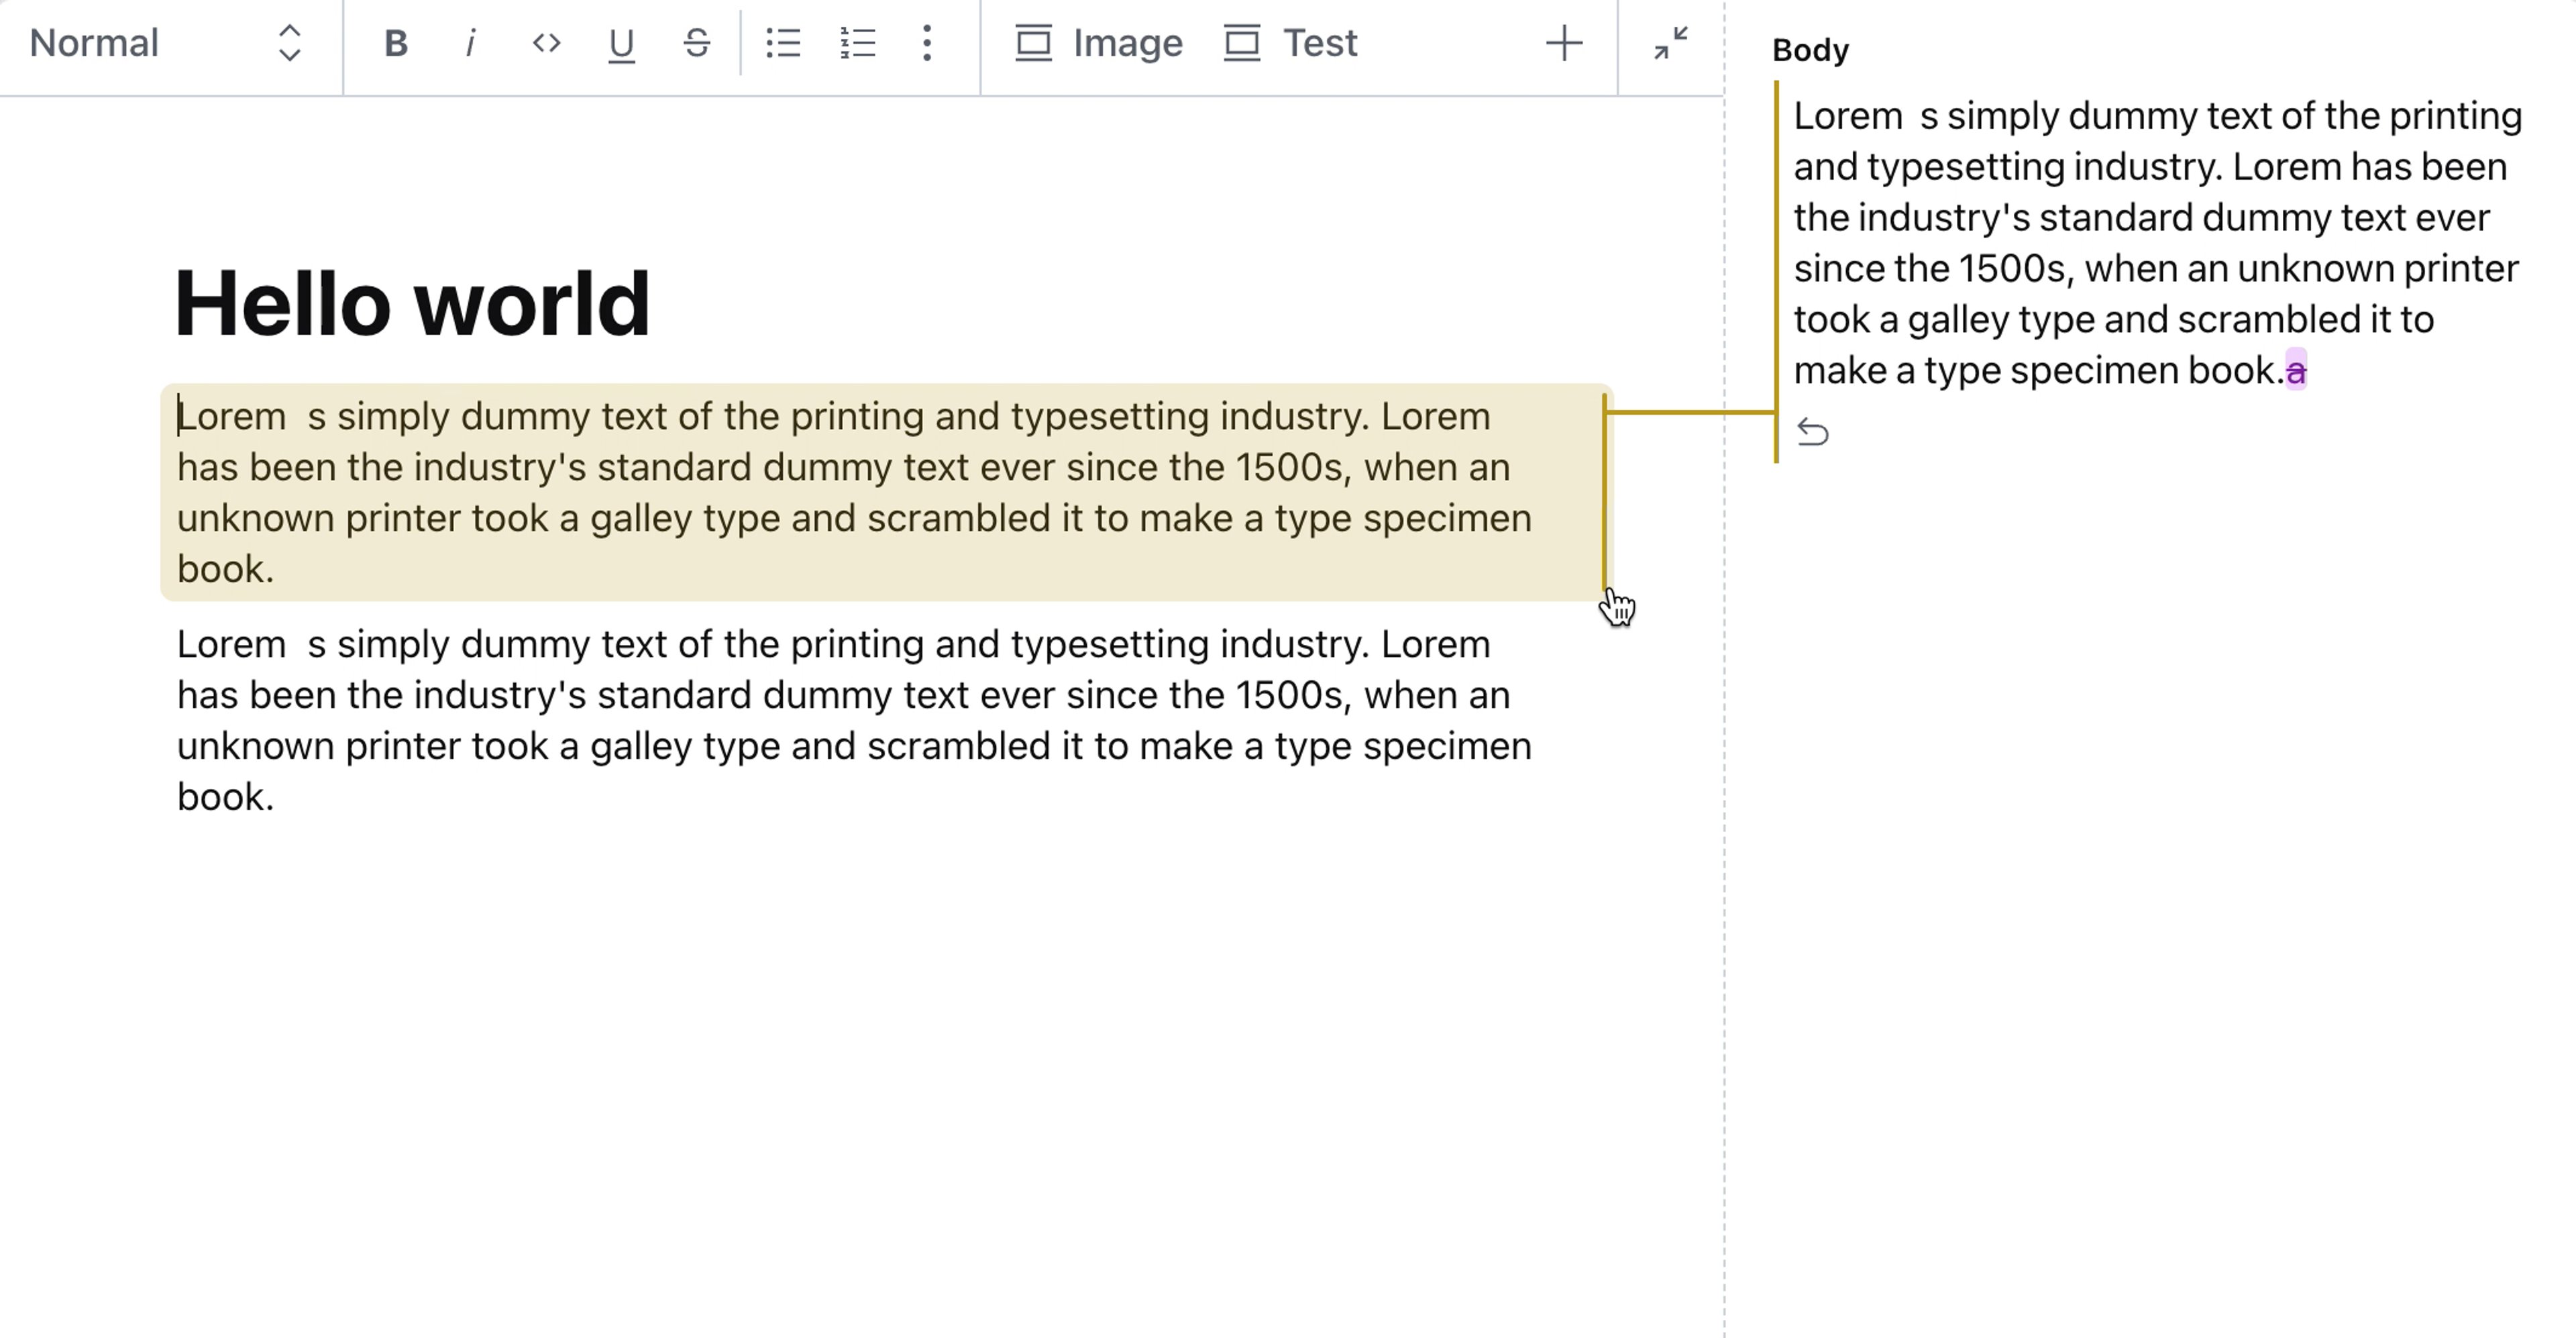2576x1338 pixels.
Task: Click the purple struck-through 'a' change
Action: (x=2296, y=371)
